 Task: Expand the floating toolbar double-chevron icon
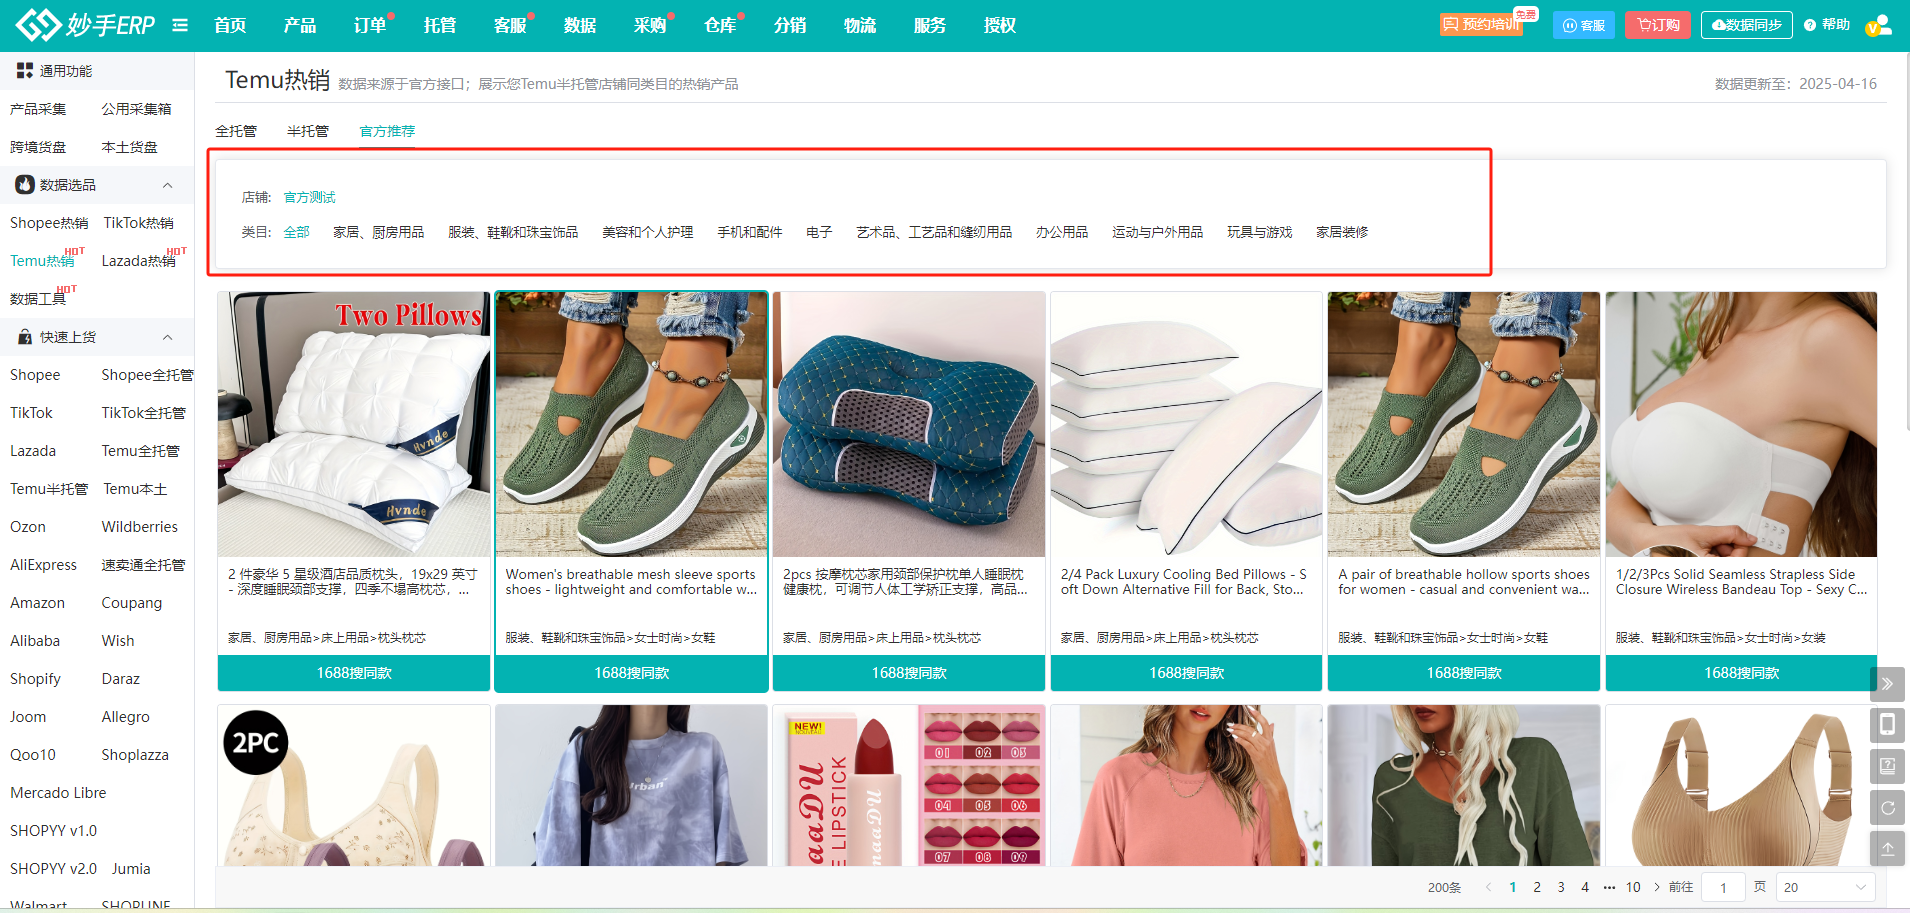(x=1887, y=684)
